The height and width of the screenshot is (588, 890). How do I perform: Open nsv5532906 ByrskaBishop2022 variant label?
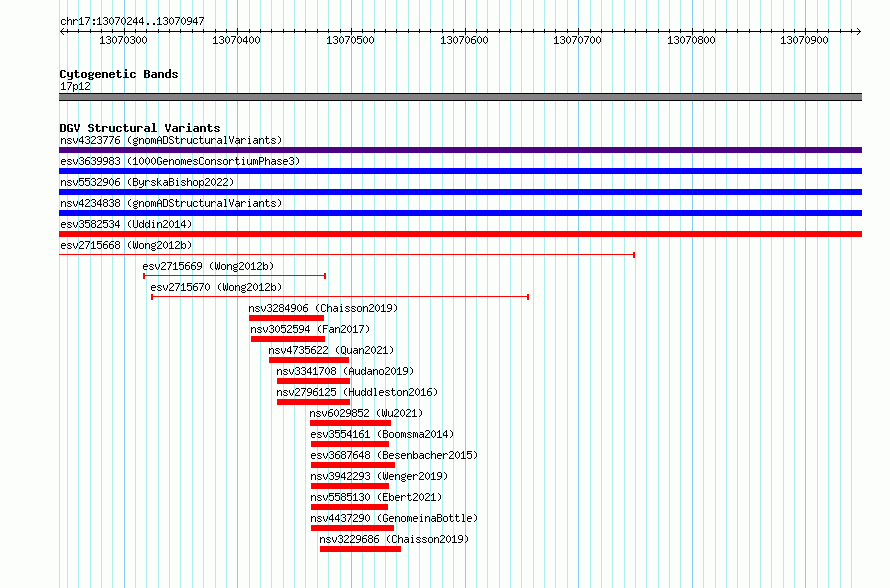pos(147,182)
